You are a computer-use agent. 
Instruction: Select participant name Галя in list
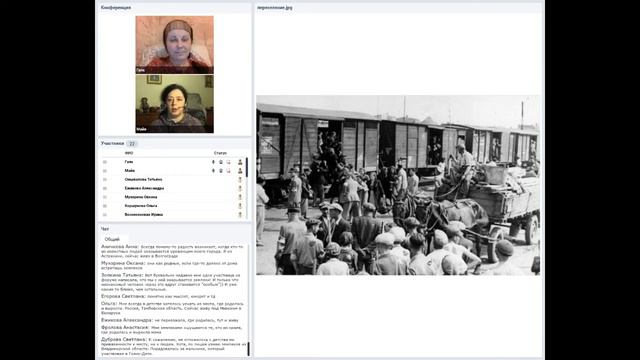tap(129, 162)
